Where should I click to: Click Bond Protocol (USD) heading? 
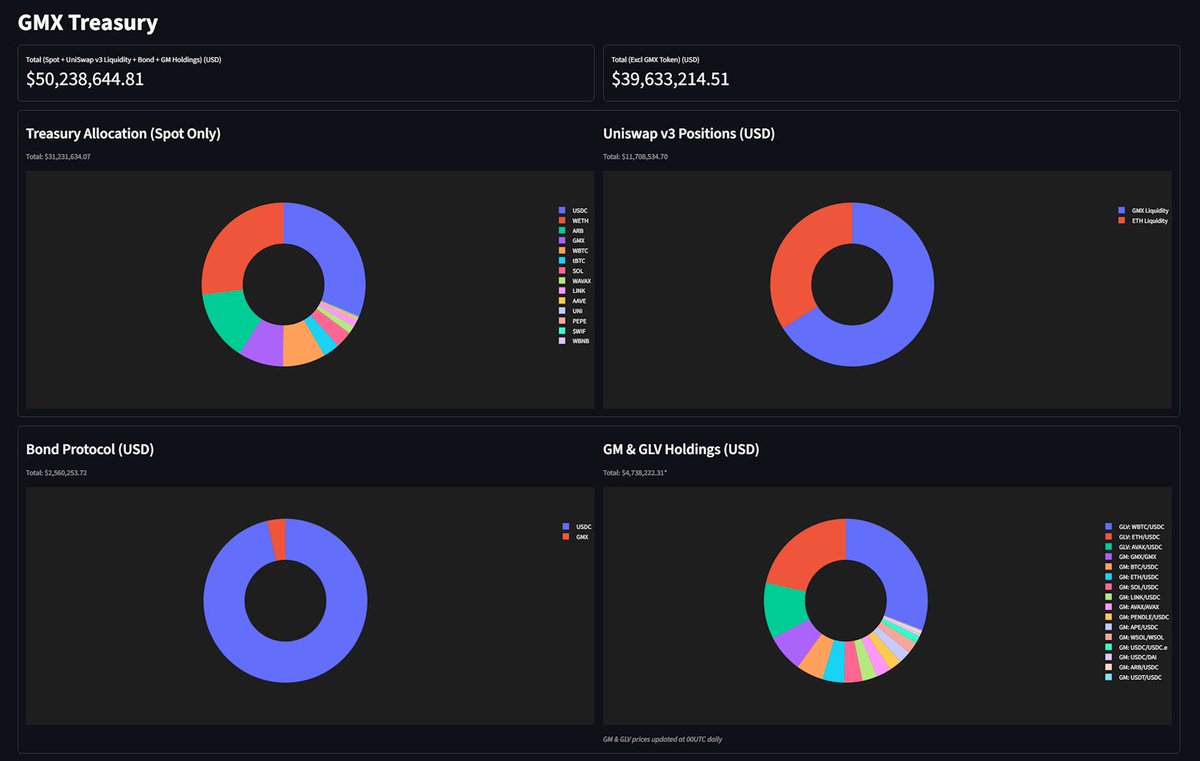(90, 450)
